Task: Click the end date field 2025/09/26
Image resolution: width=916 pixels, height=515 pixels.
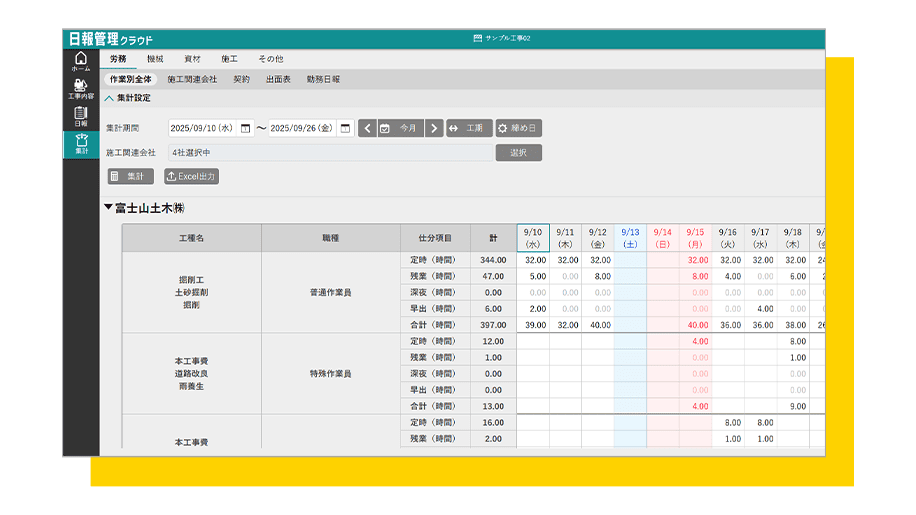Action: coord(302,128)
